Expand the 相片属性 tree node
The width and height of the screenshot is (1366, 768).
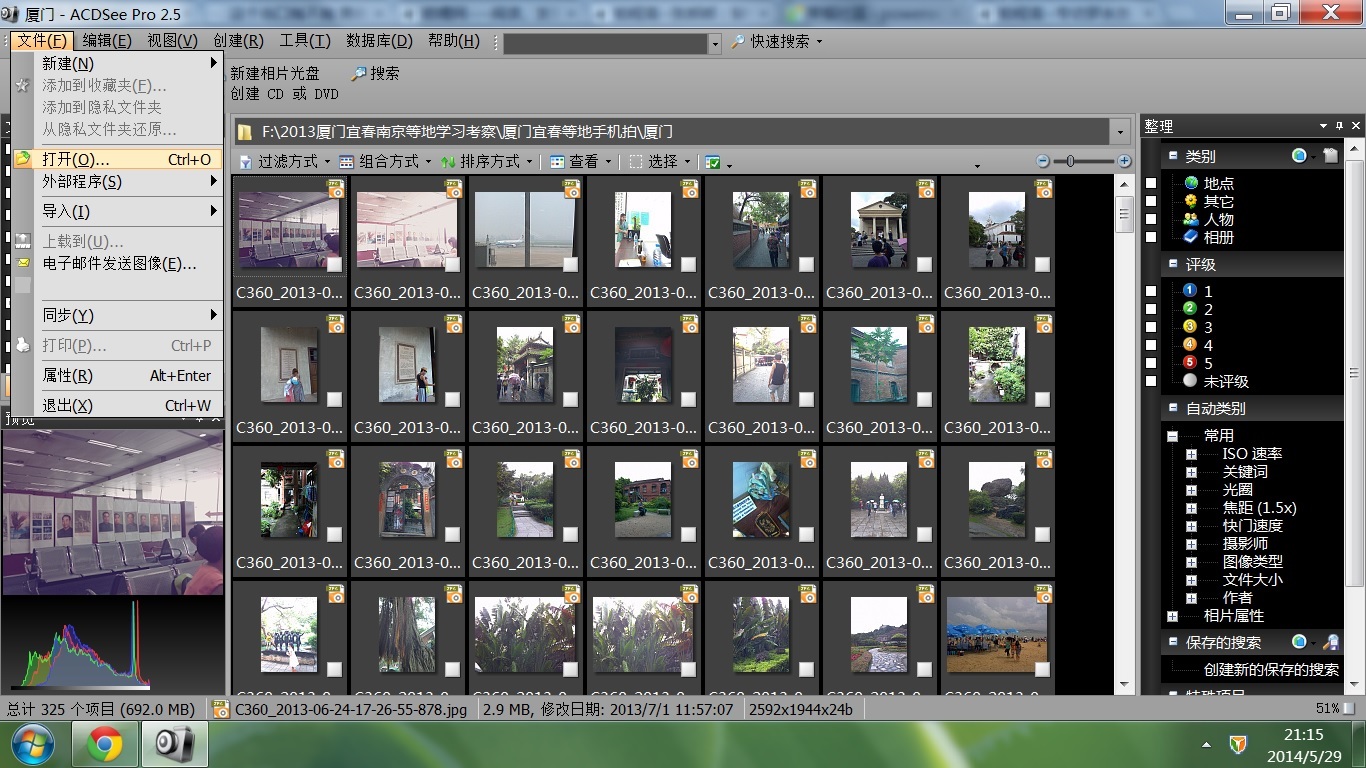click(1172, 616)
